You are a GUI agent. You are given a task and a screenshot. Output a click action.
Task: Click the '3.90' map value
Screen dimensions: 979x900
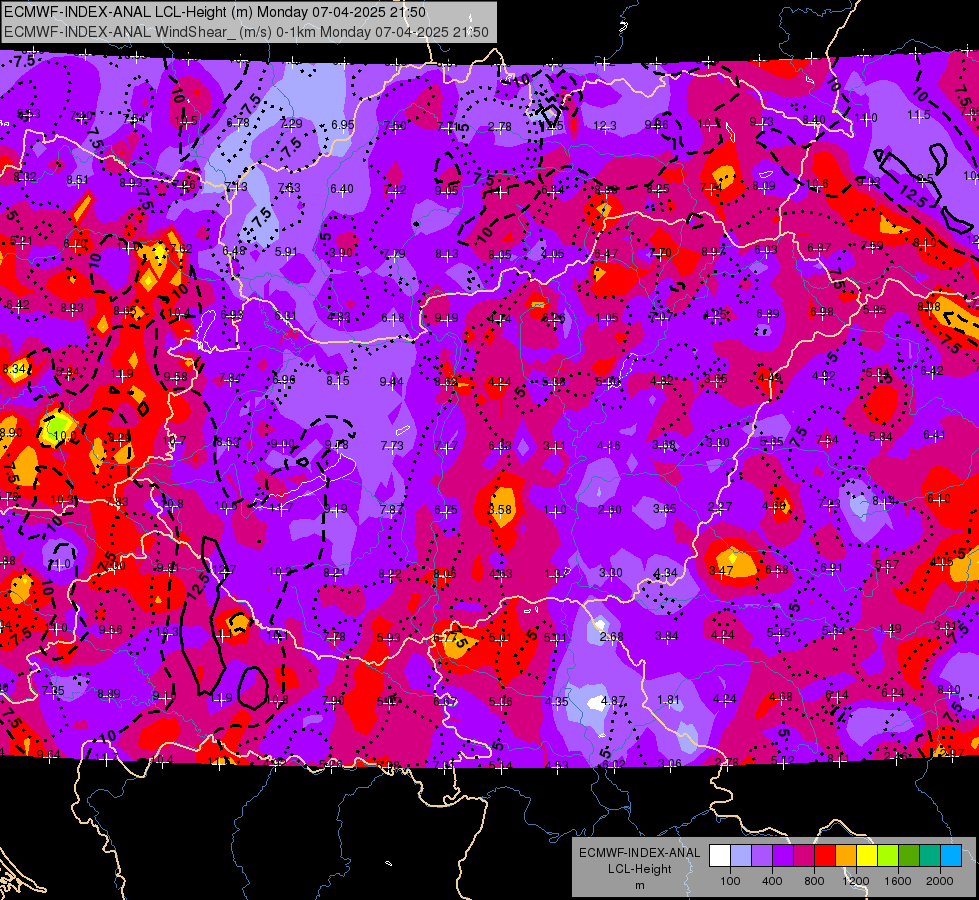pos(341,253)
